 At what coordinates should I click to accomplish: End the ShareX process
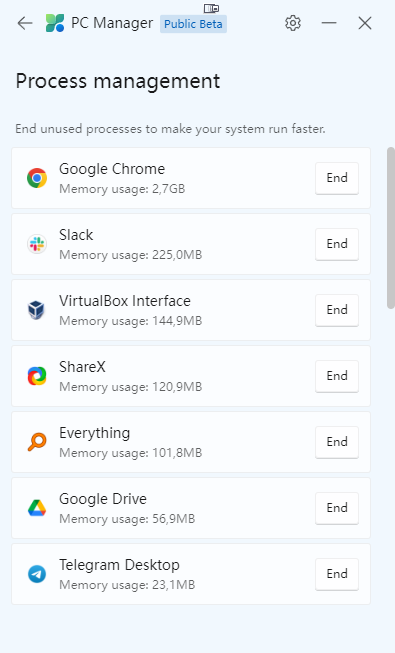click(x=337, y=376)
